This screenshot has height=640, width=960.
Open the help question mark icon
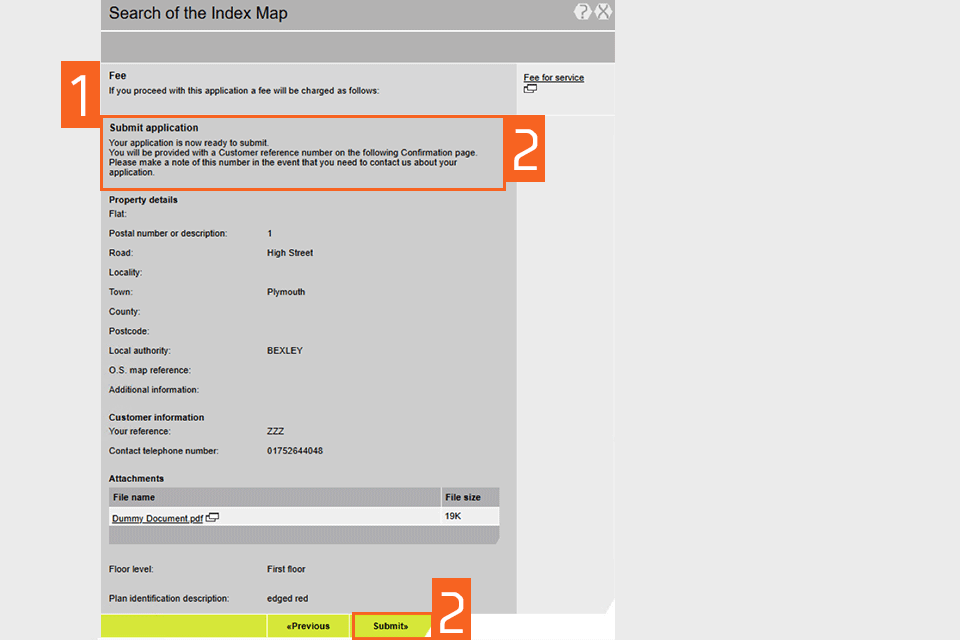click(583, 12)
